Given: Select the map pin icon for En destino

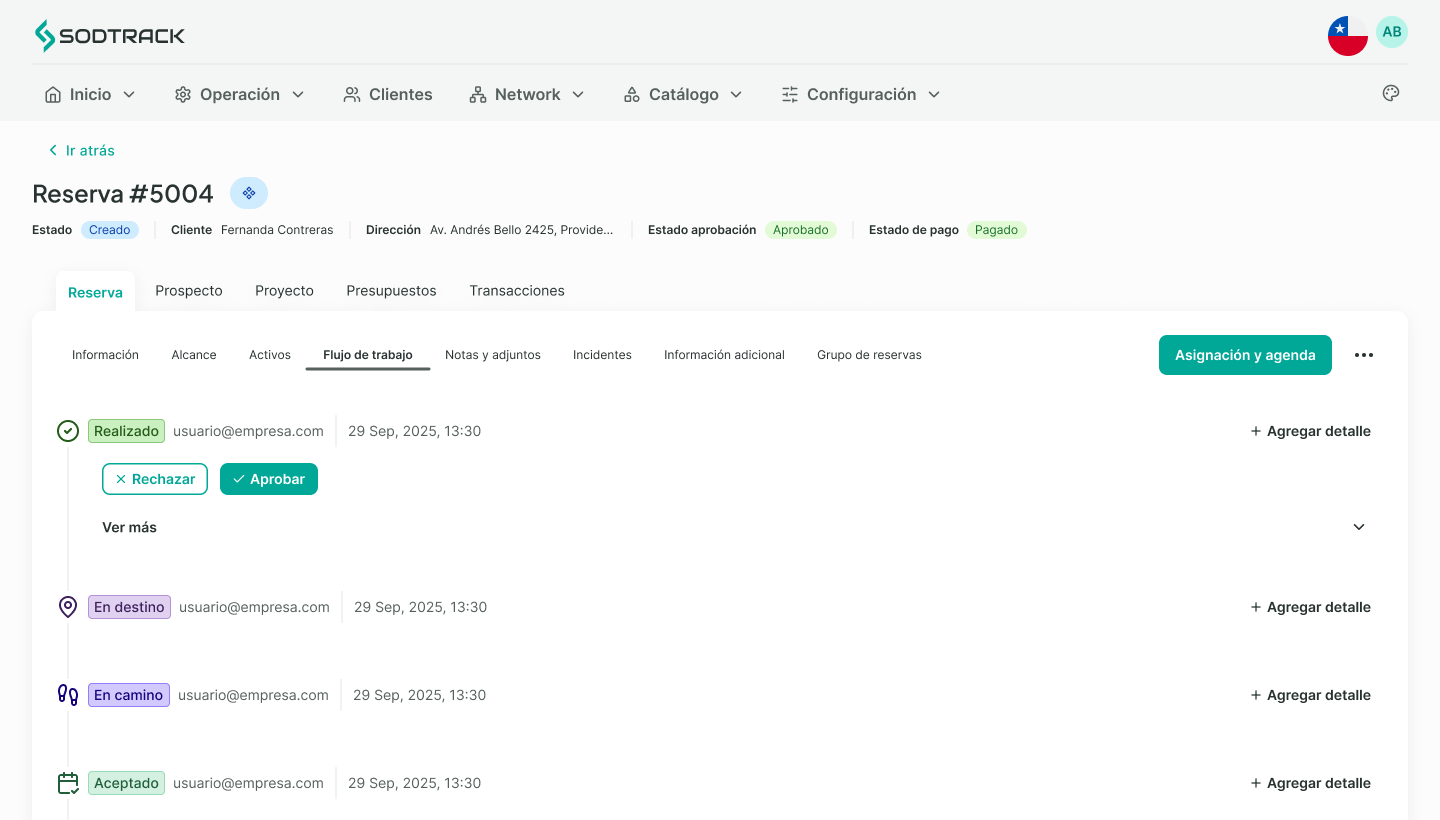Looking at the screenshot, I should [x=68, y=606].
